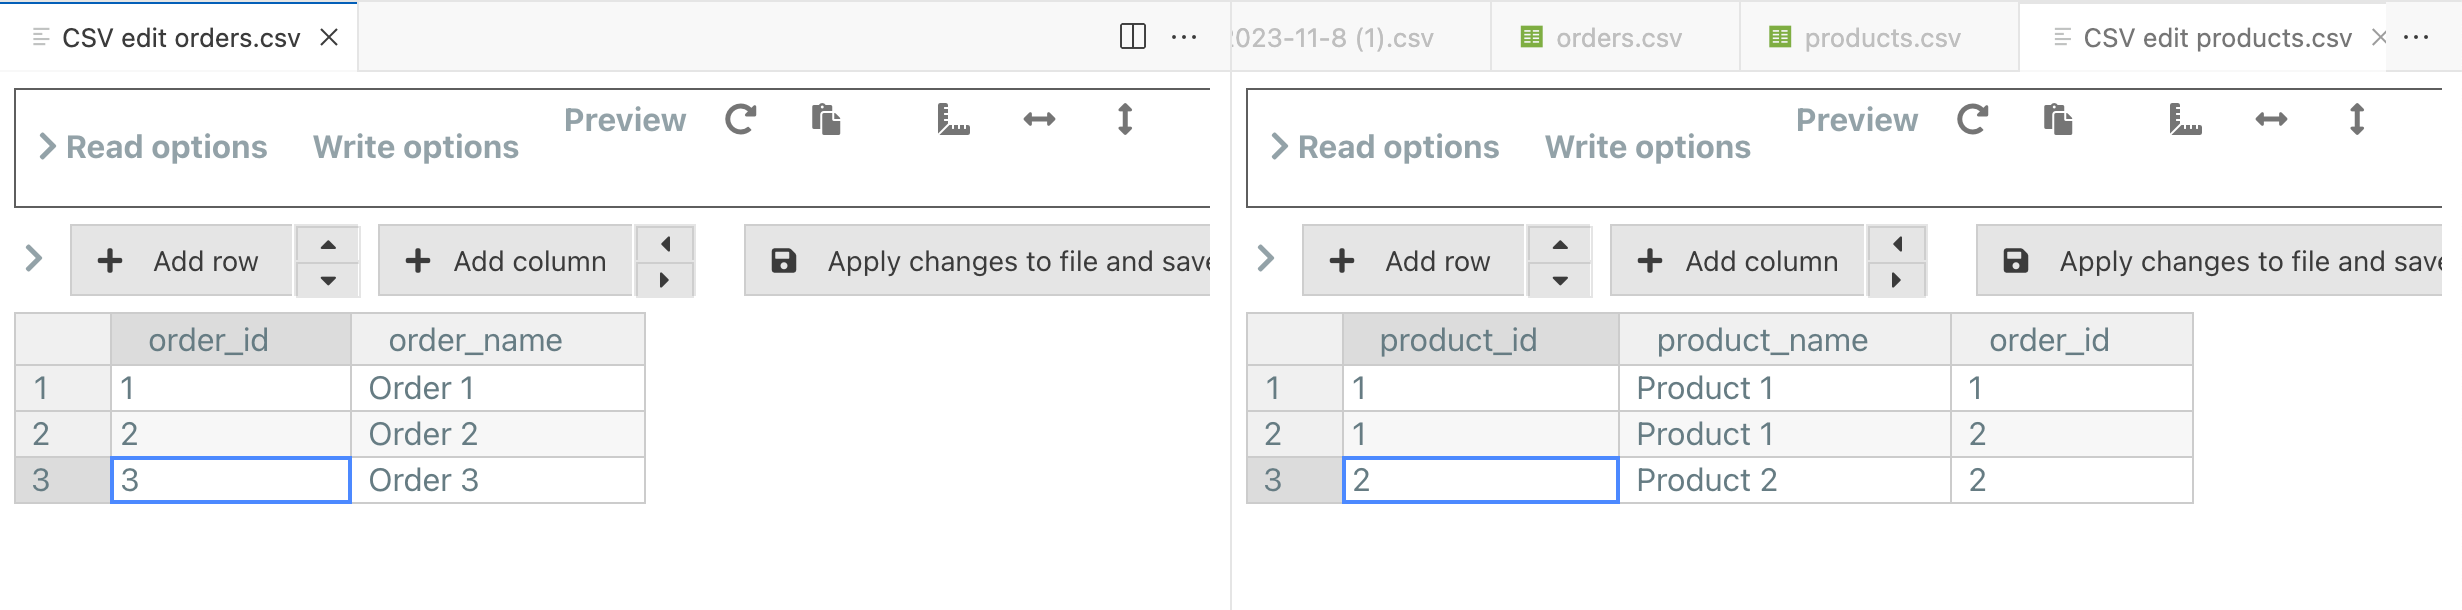Click Add column in products.csv editor

click(1737, 261)
